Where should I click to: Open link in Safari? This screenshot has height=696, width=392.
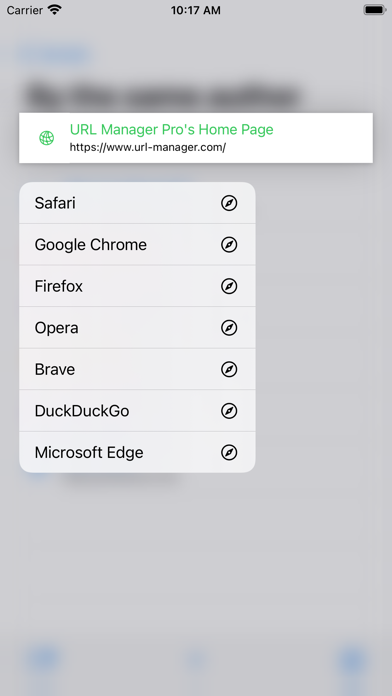point(137,203)
